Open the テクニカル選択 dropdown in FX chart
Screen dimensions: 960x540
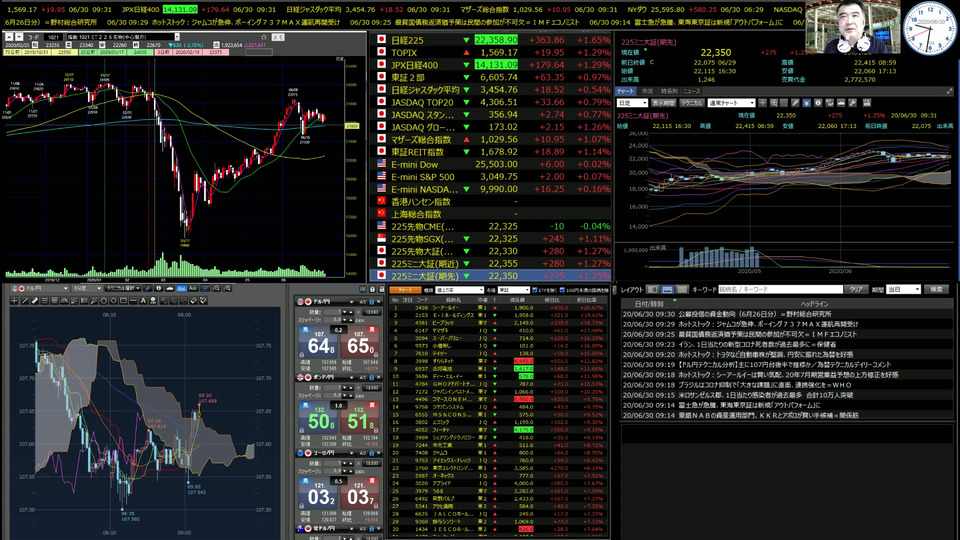[x=122, y=288]
